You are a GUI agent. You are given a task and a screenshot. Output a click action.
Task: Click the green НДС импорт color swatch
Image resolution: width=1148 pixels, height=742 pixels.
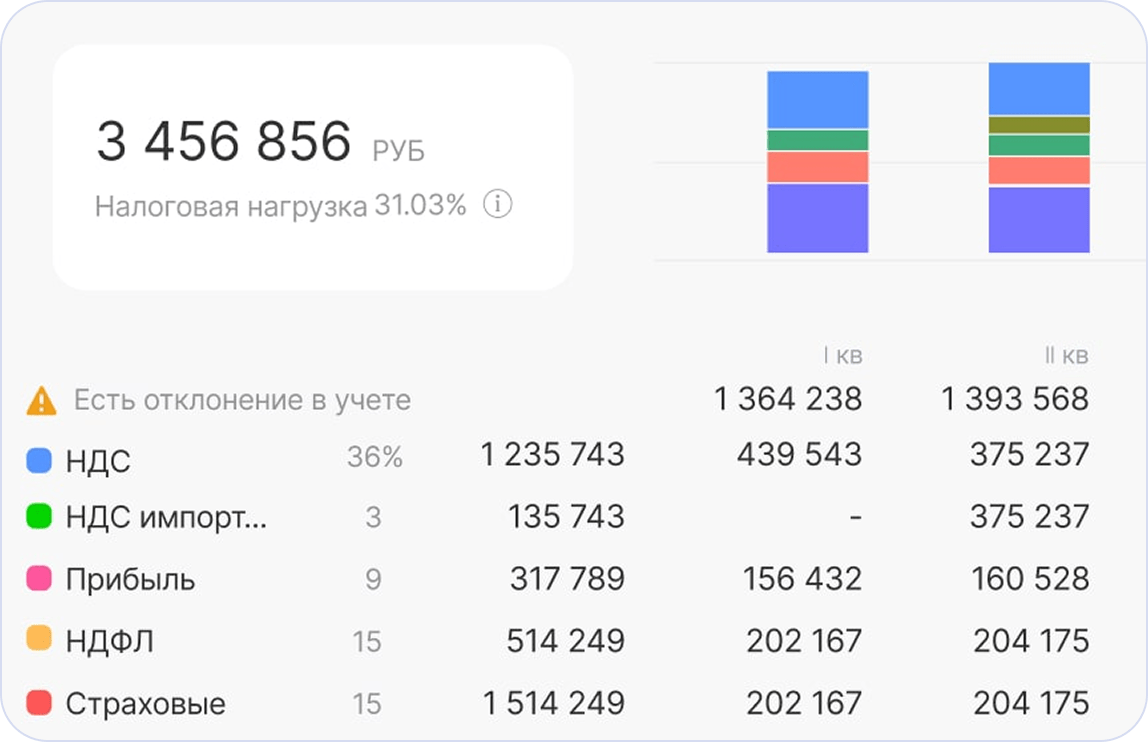tap(39, 516)
